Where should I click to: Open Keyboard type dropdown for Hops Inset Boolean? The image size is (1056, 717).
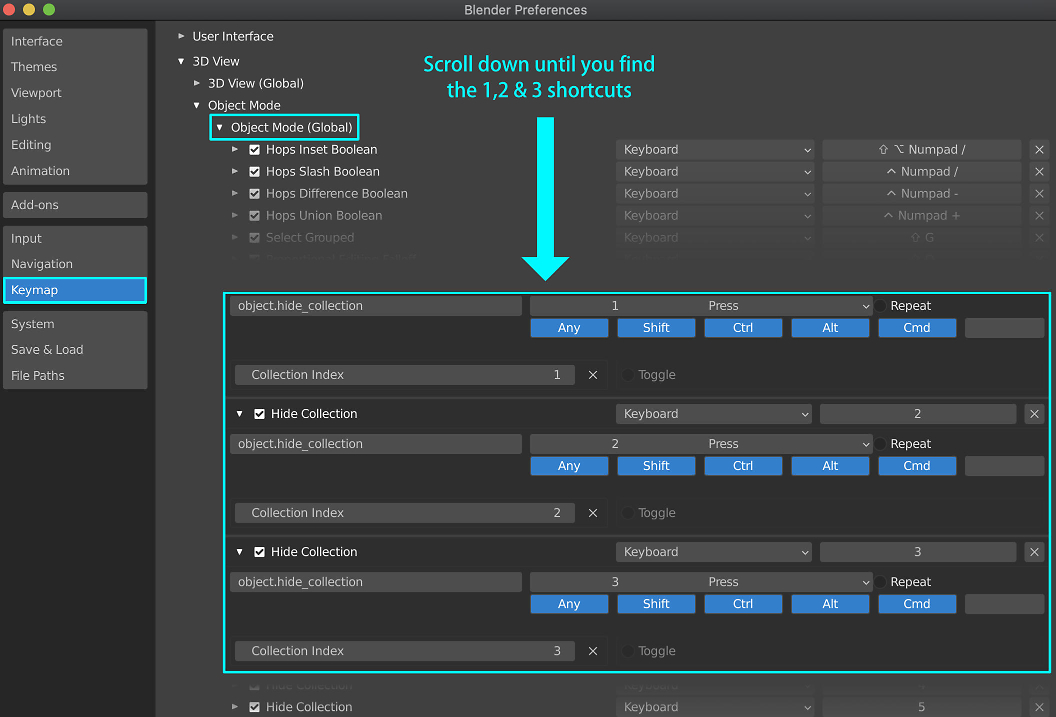click(x=715, y=149)
